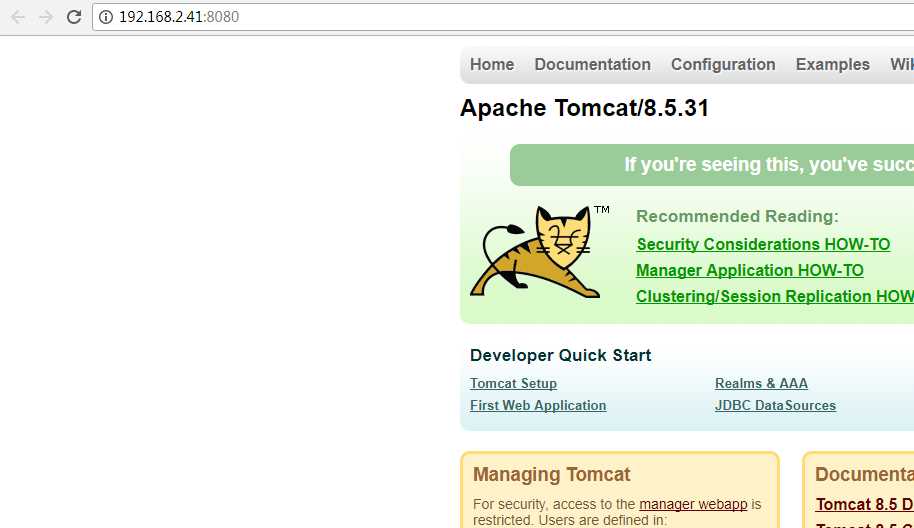Open the site info icon in address bar
Viewport: 914px width, 528px height.
(106, 17)
